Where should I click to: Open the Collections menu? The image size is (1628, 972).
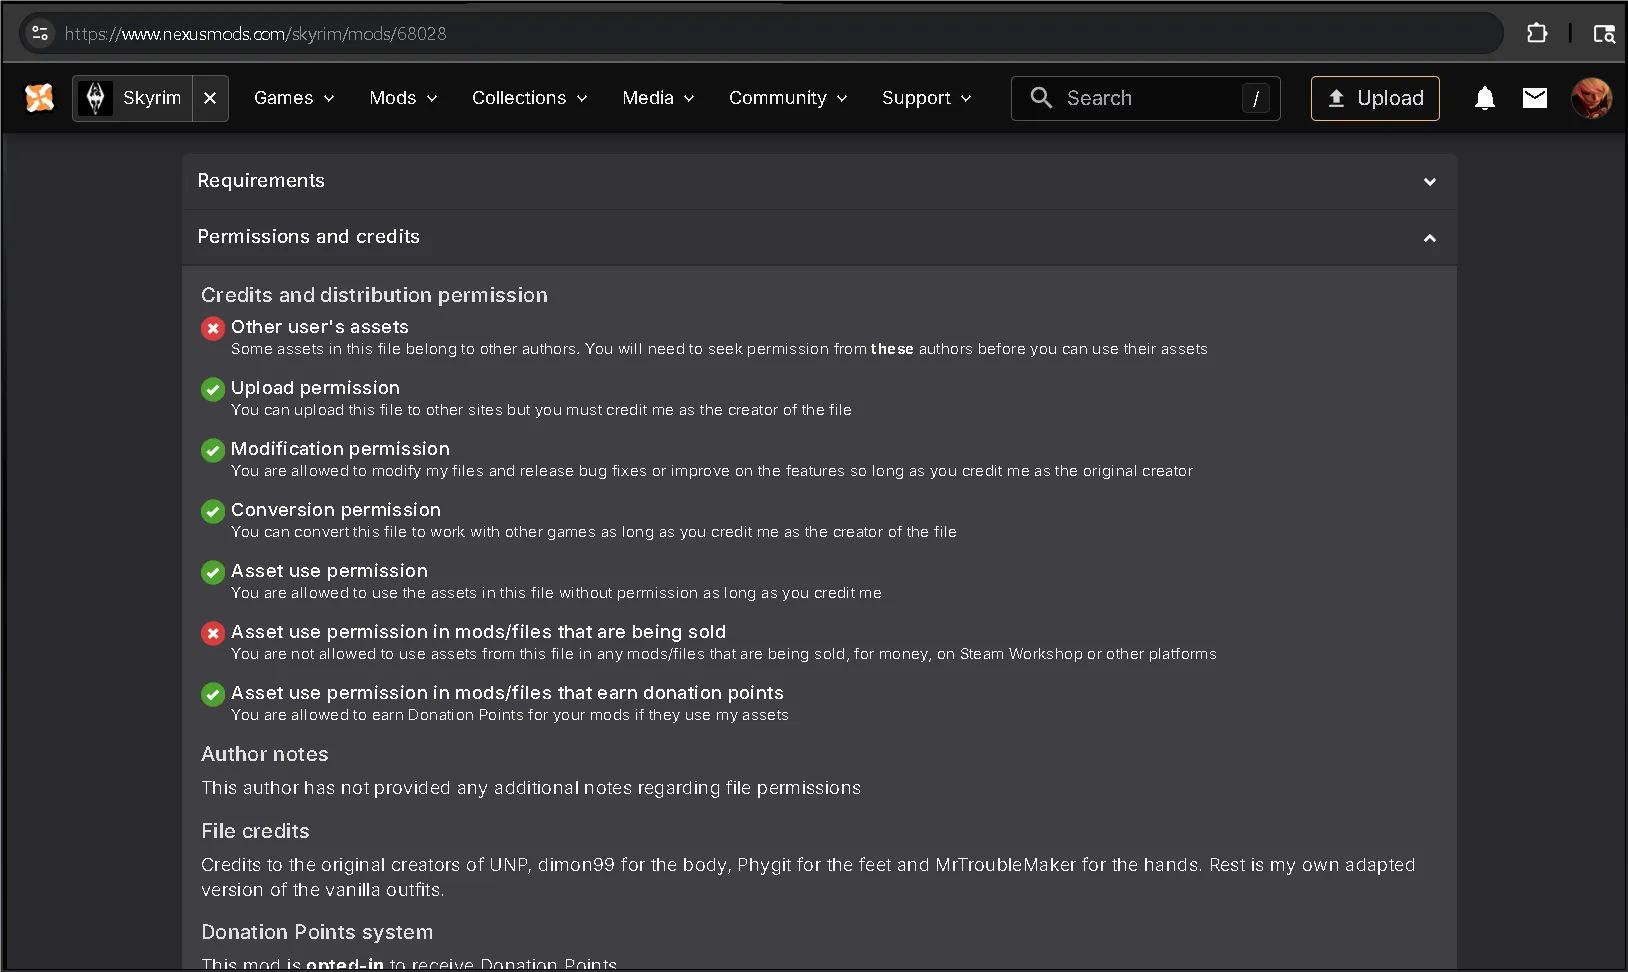[x=529, y=98]
